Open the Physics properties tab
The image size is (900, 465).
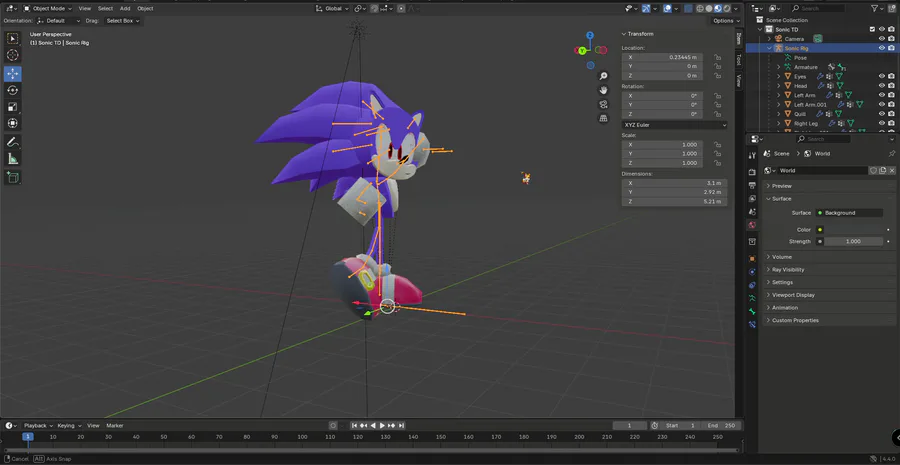(752, 272)
